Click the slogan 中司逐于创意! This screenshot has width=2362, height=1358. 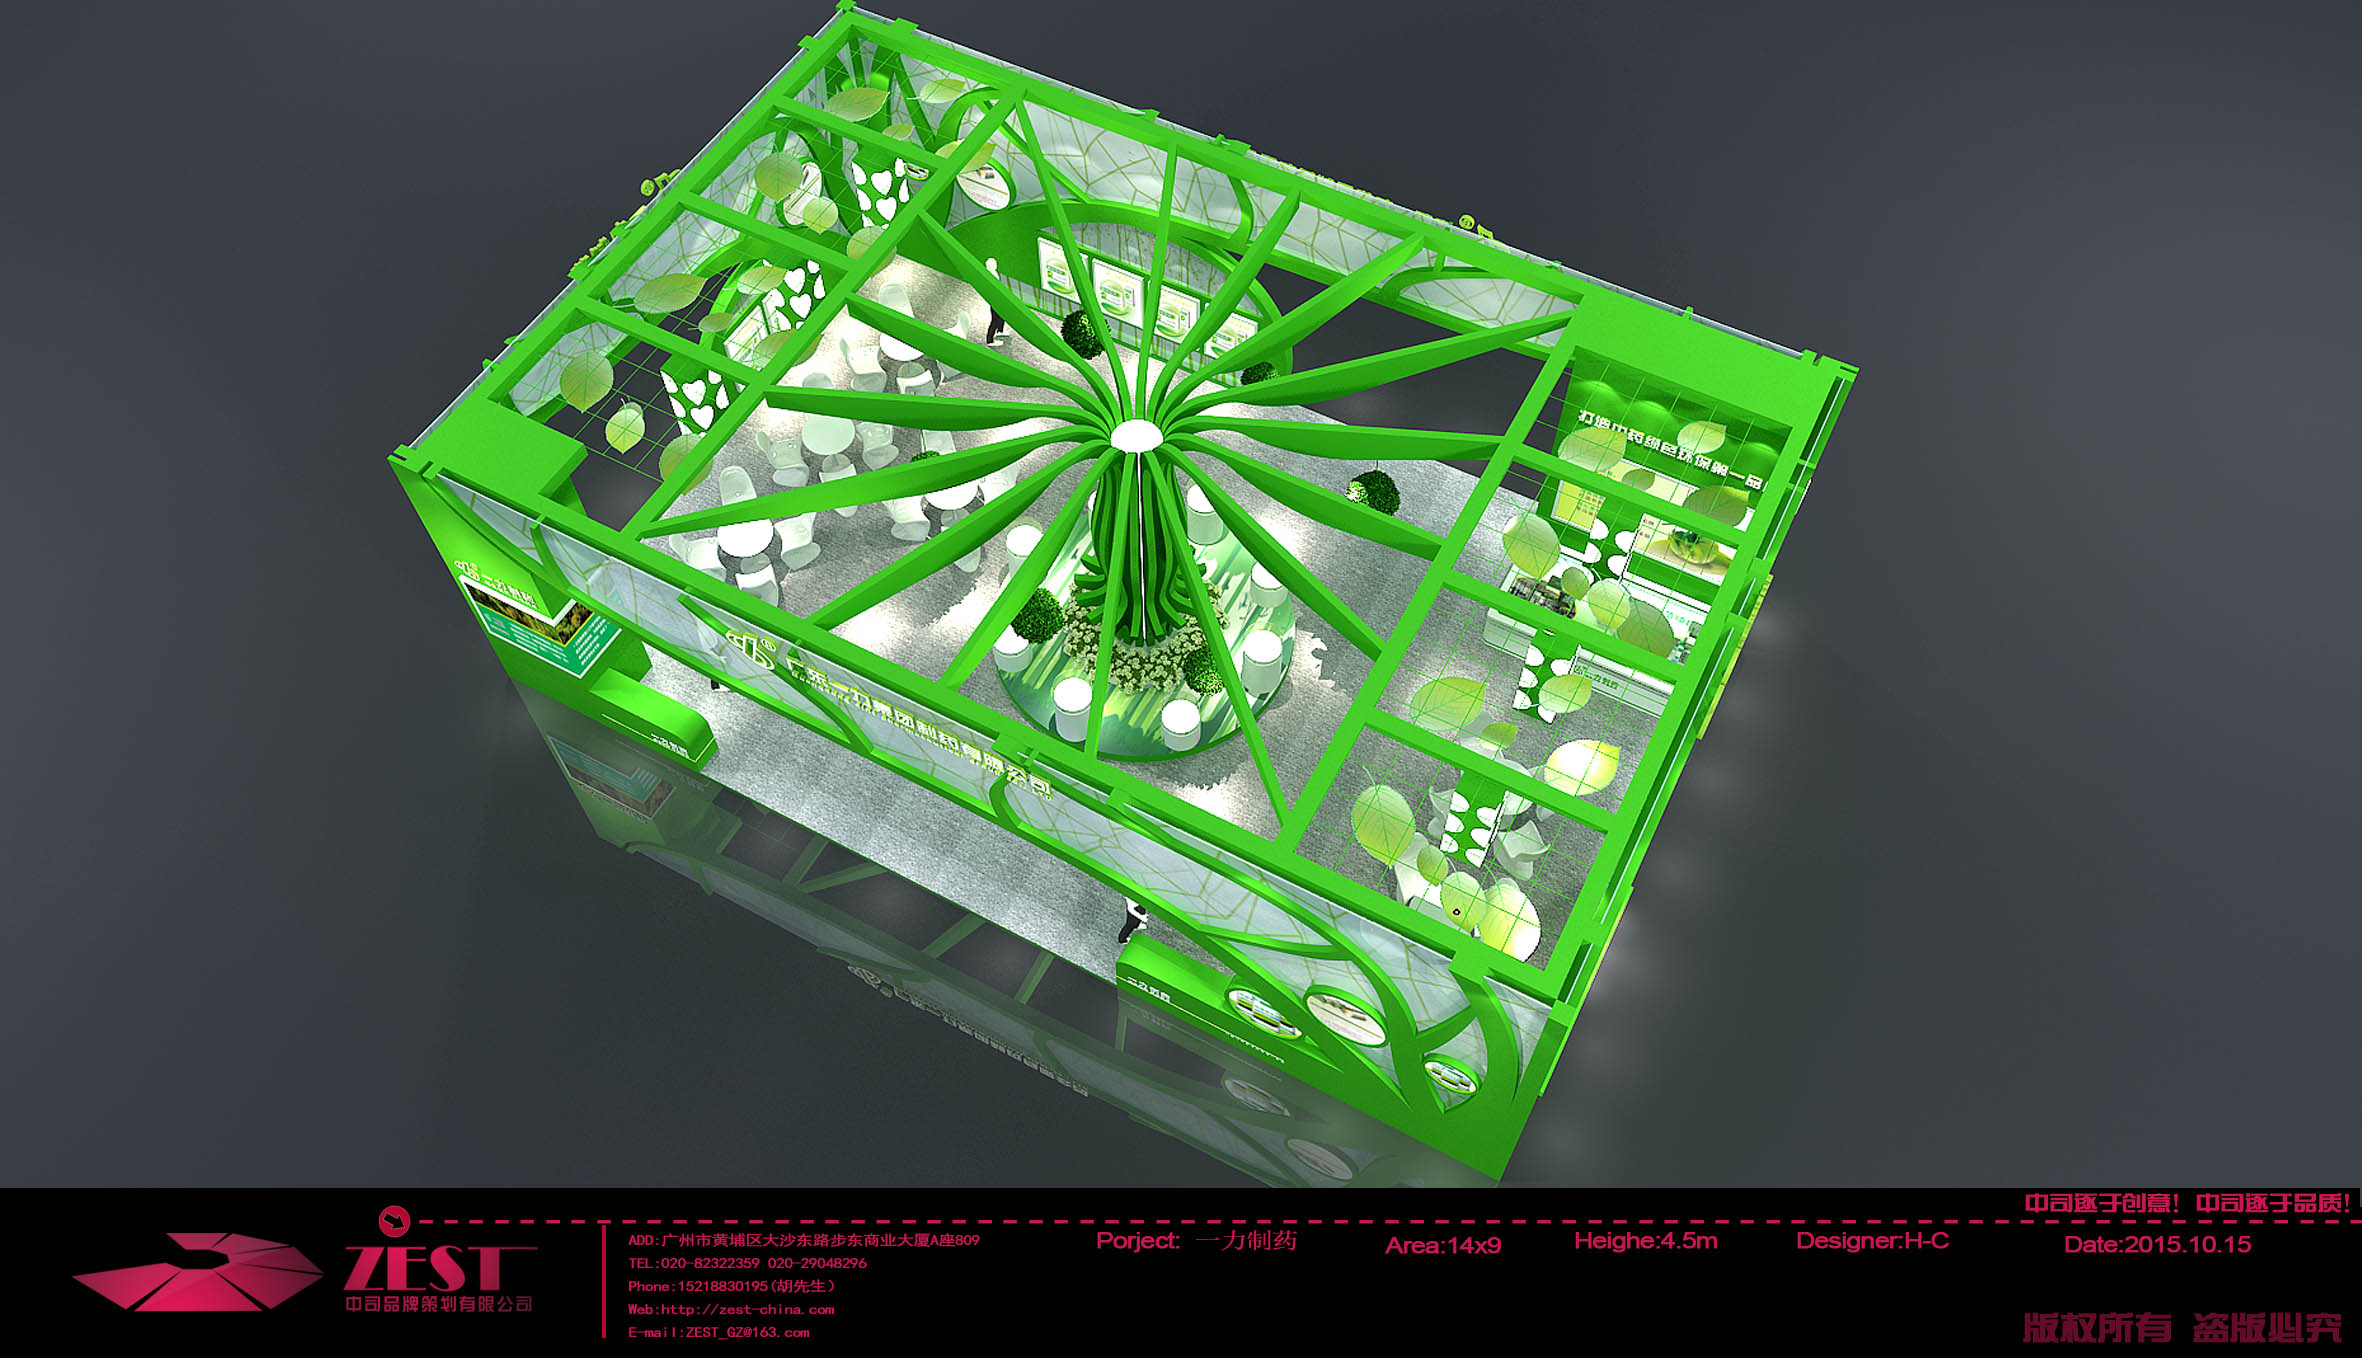coord(2102,1203)
